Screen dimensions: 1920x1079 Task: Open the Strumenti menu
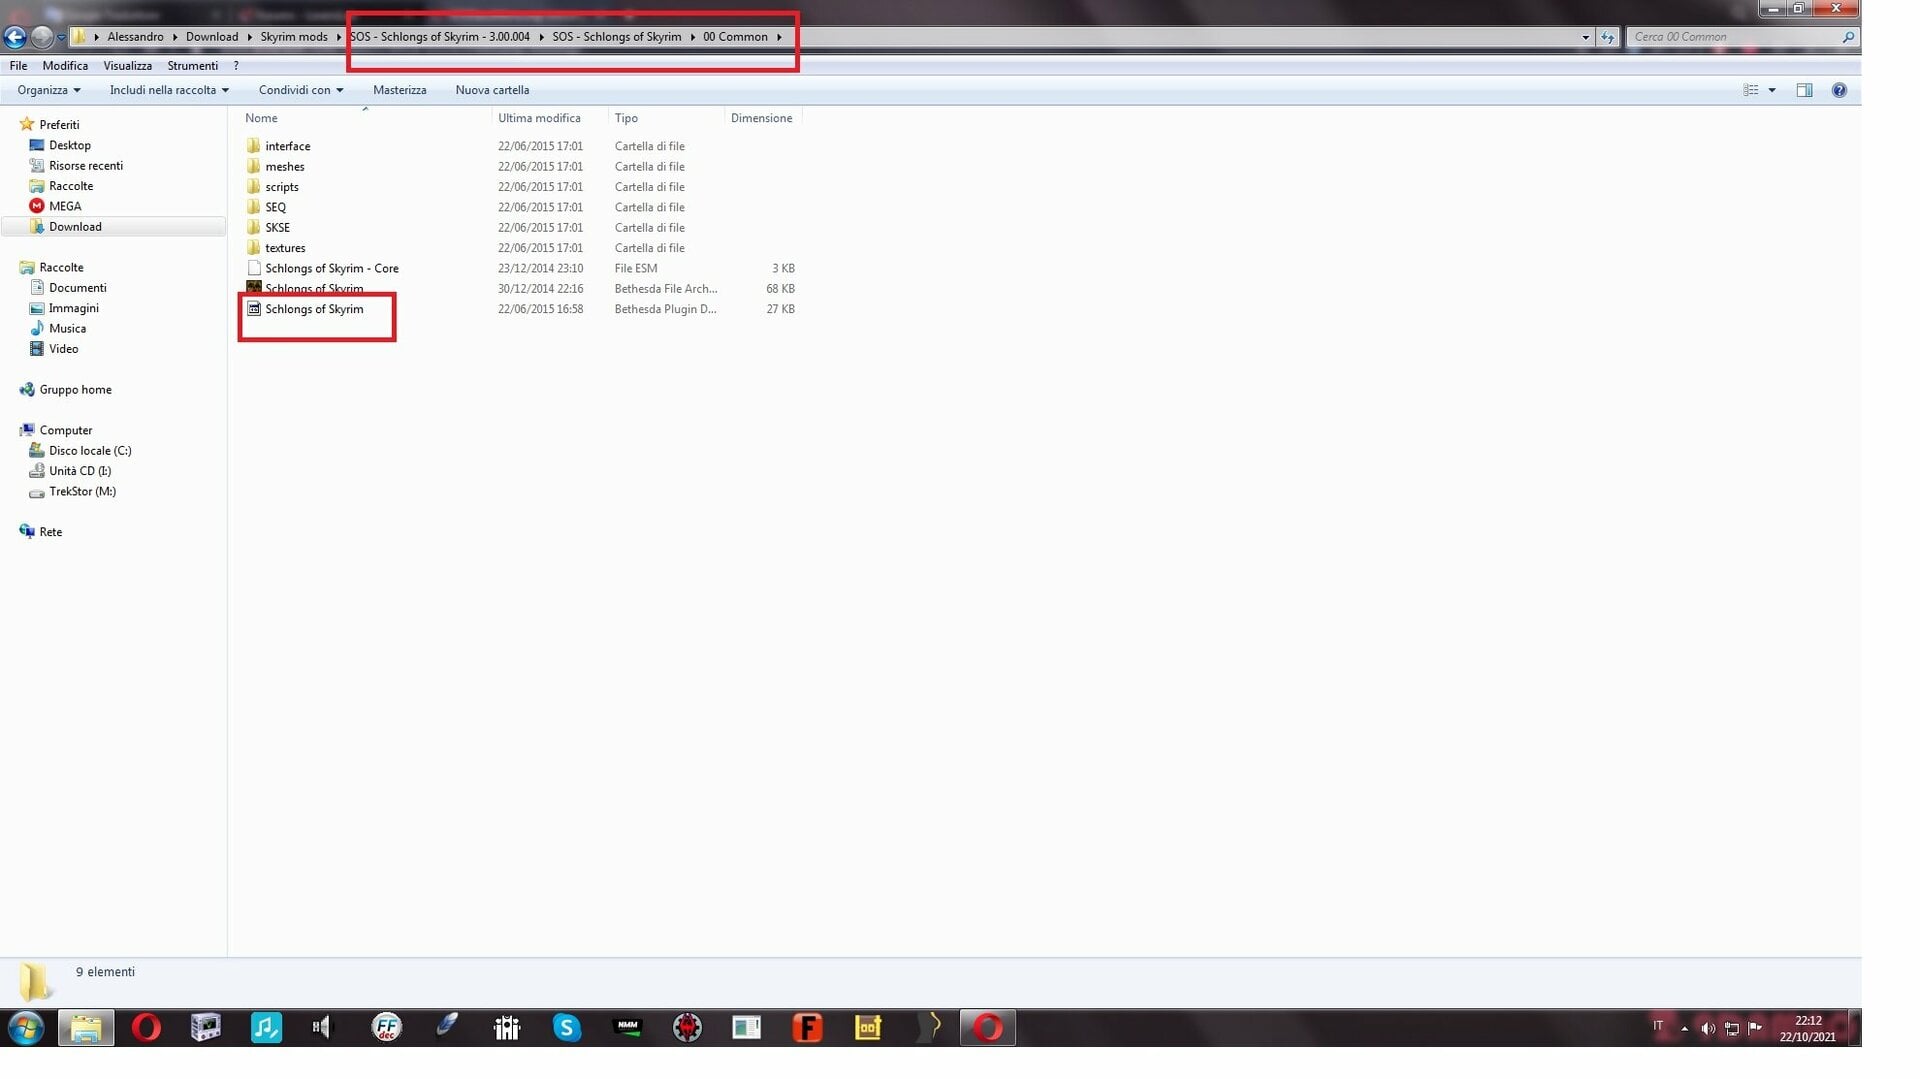(192, 66)
